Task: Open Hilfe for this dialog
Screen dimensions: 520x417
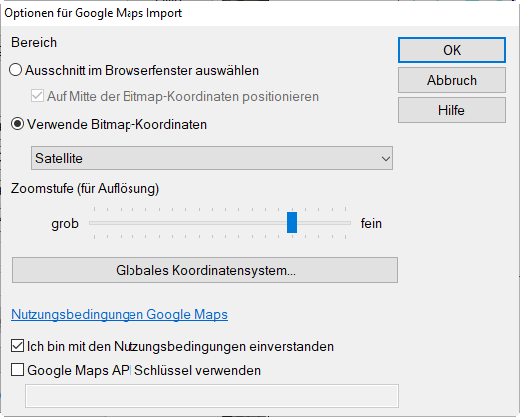Action: 452,110
